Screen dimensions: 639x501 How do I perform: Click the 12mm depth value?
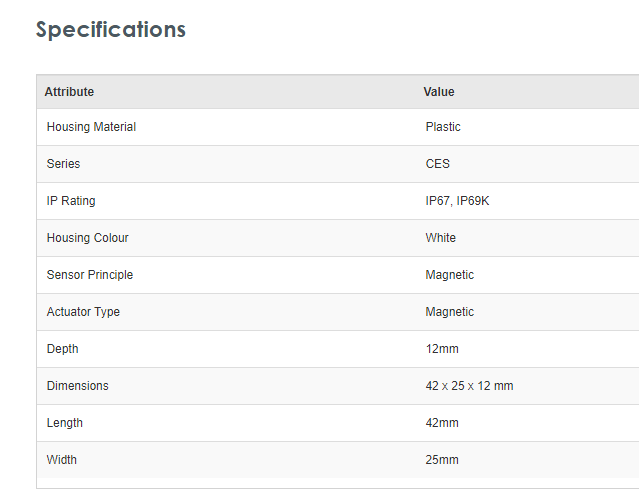[442, 349]
